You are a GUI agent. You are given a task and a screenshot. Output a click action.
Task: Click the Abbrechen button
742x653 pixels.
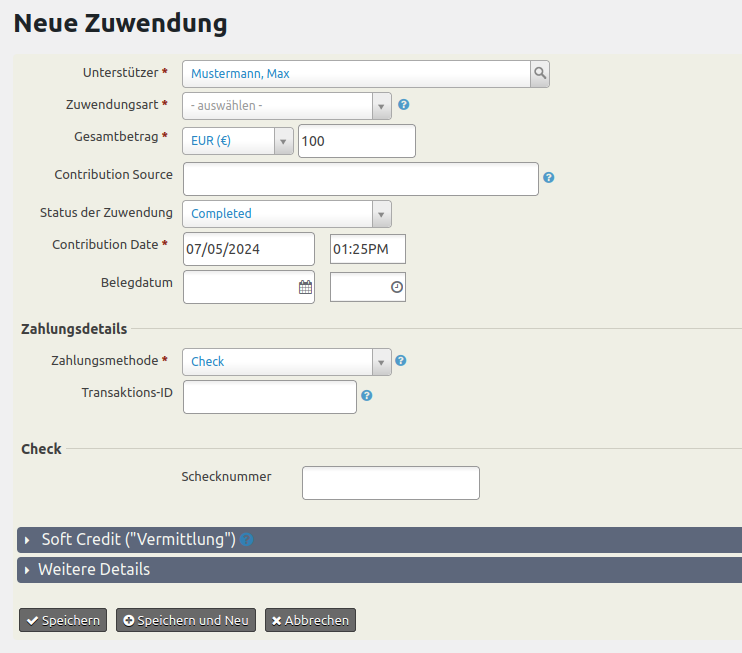[310, 620]
